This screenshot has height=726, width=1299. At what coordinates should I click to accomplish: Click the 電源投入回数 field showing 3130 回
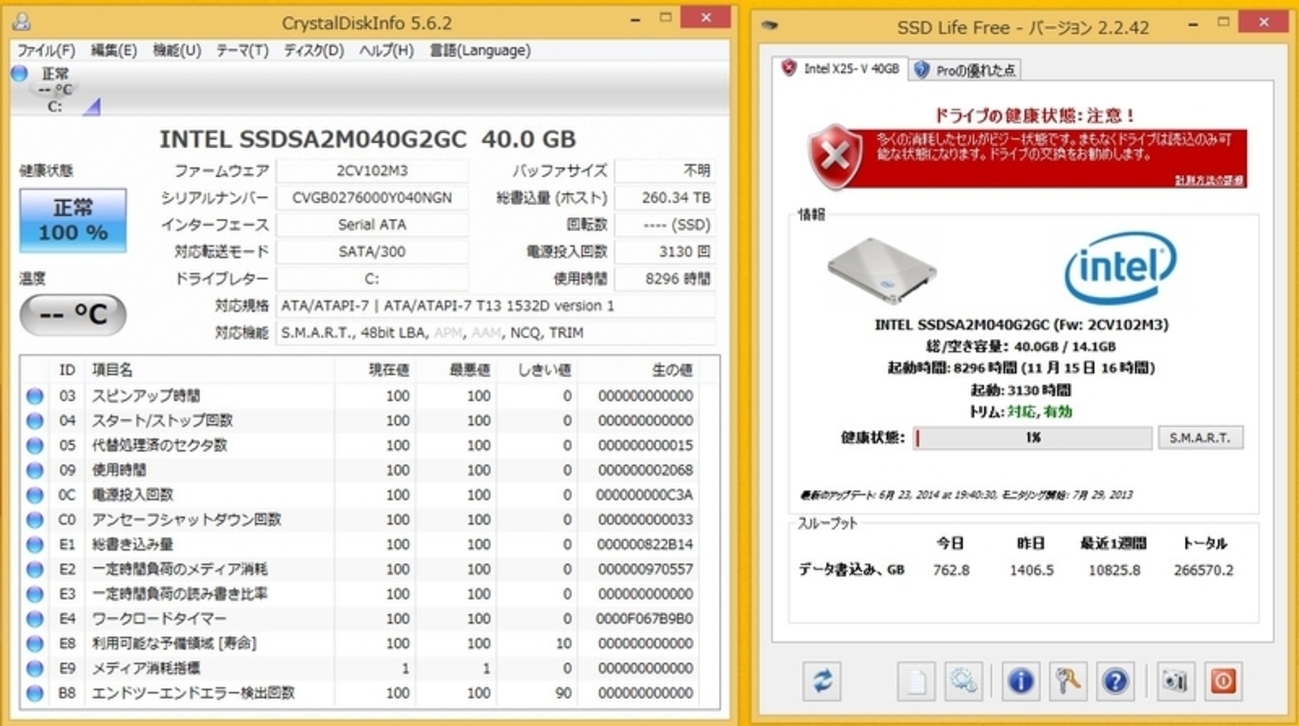(665, 252)
